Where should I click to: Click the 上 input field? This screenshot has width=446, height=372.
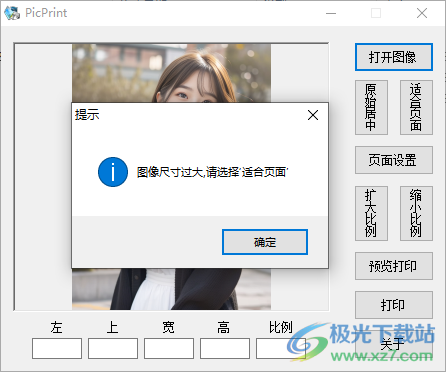tap(113, 348)
